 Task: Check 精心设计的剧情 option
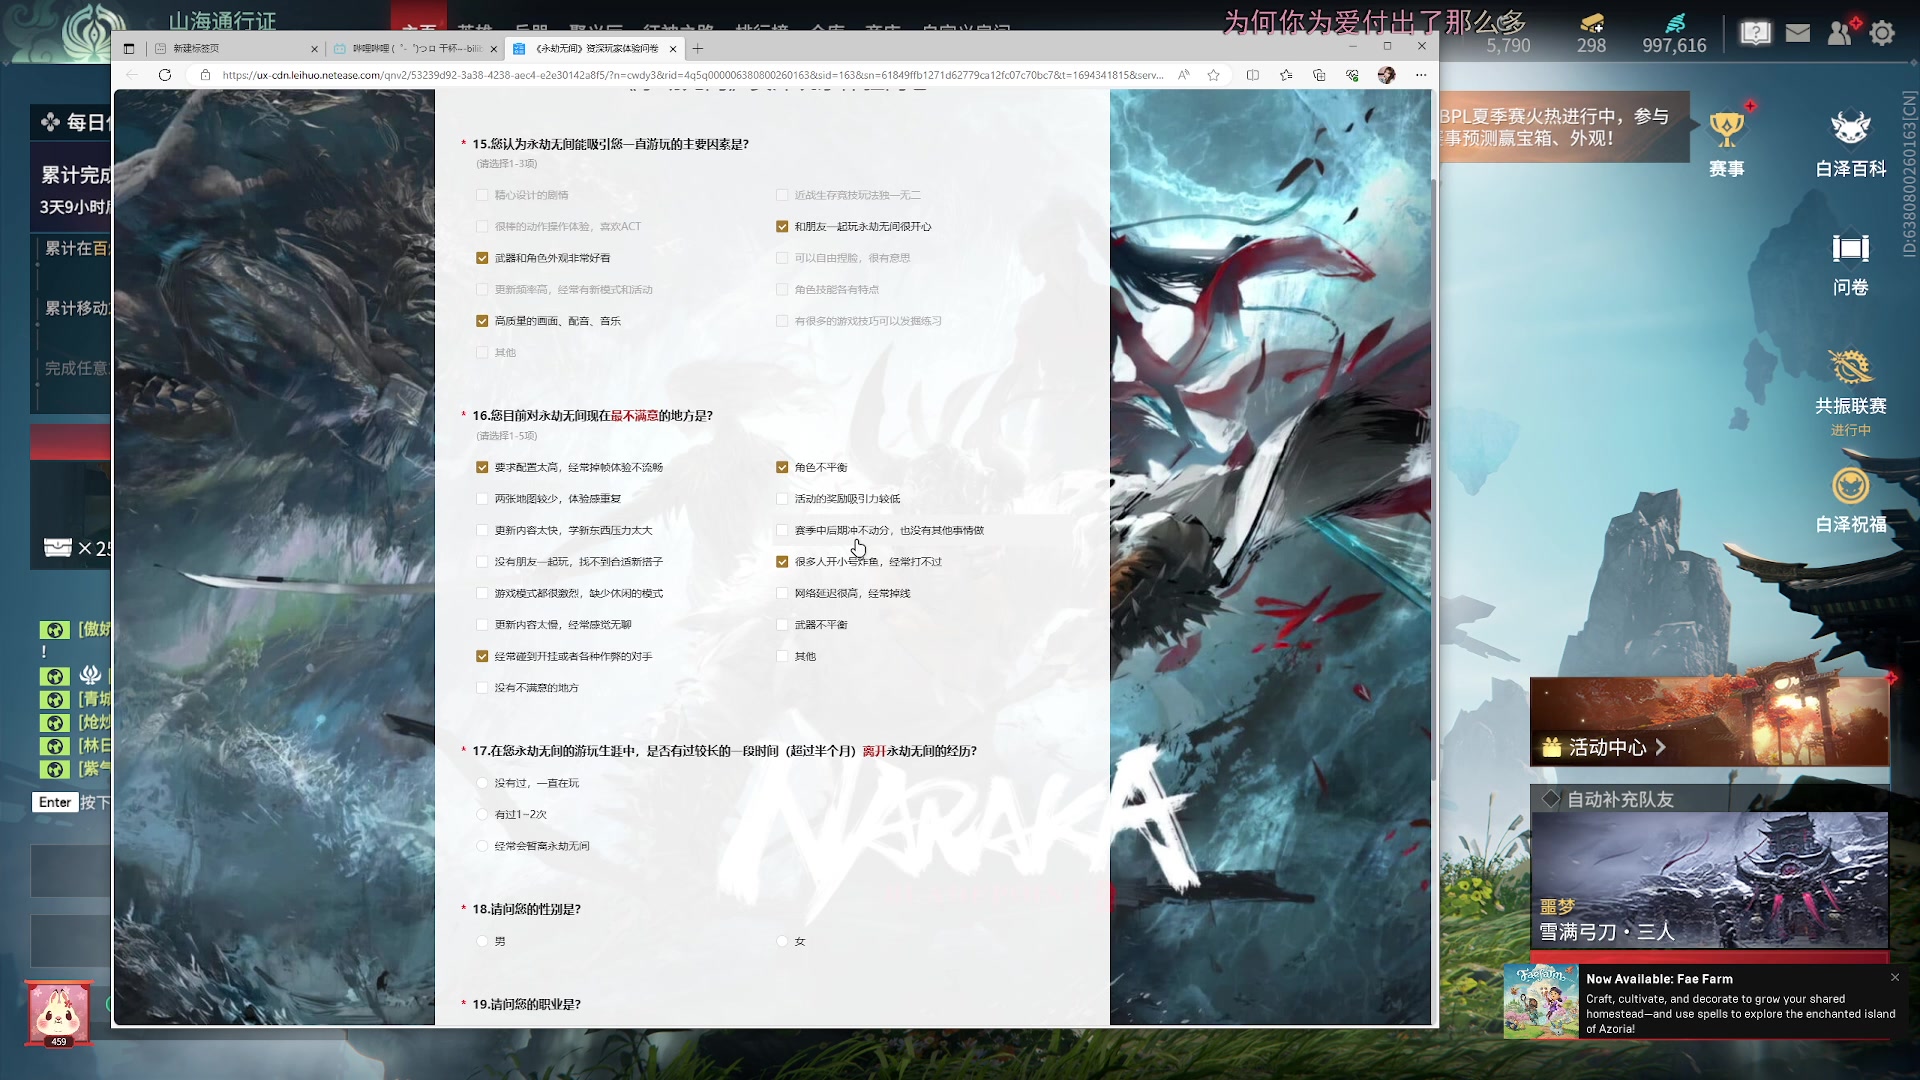482,195
